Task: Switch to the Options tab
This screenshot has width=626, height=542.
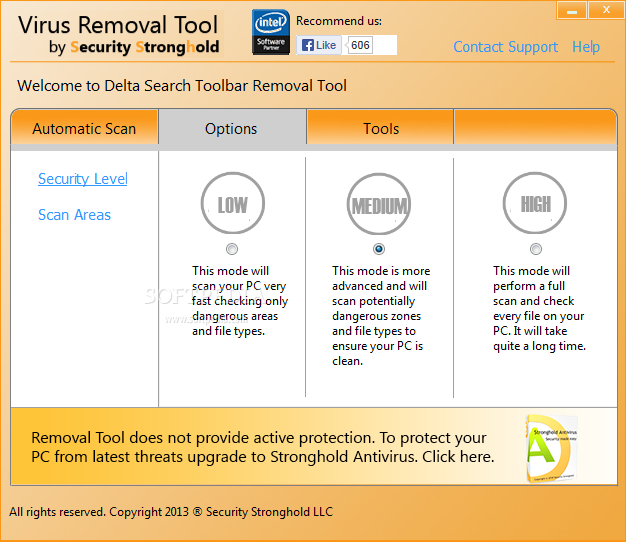Action: [x=231, y=129]
